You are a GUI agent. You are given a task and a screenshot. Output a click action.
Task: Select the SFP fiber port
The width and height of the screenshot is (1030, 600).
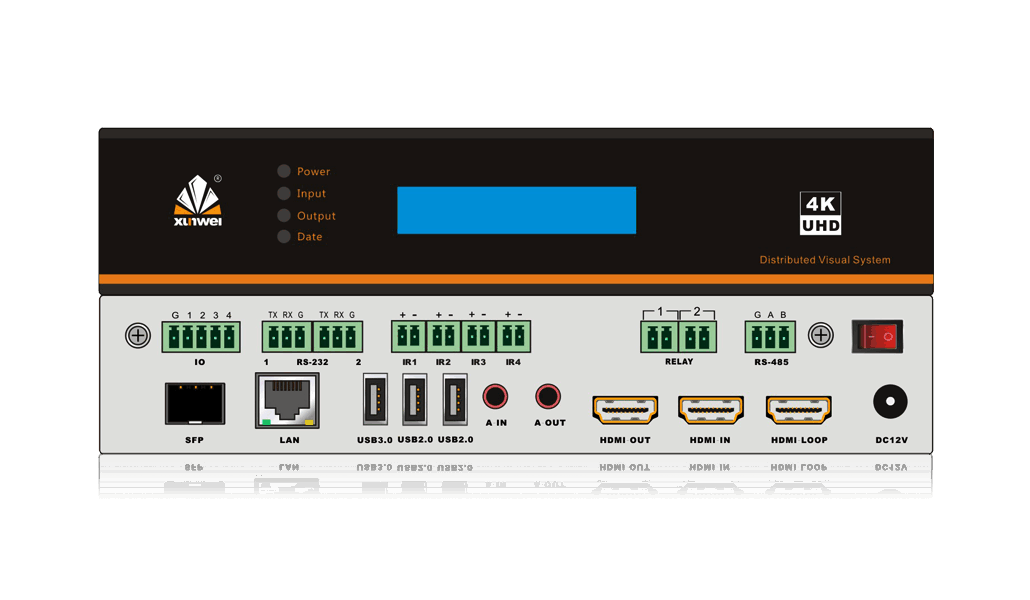194,403
